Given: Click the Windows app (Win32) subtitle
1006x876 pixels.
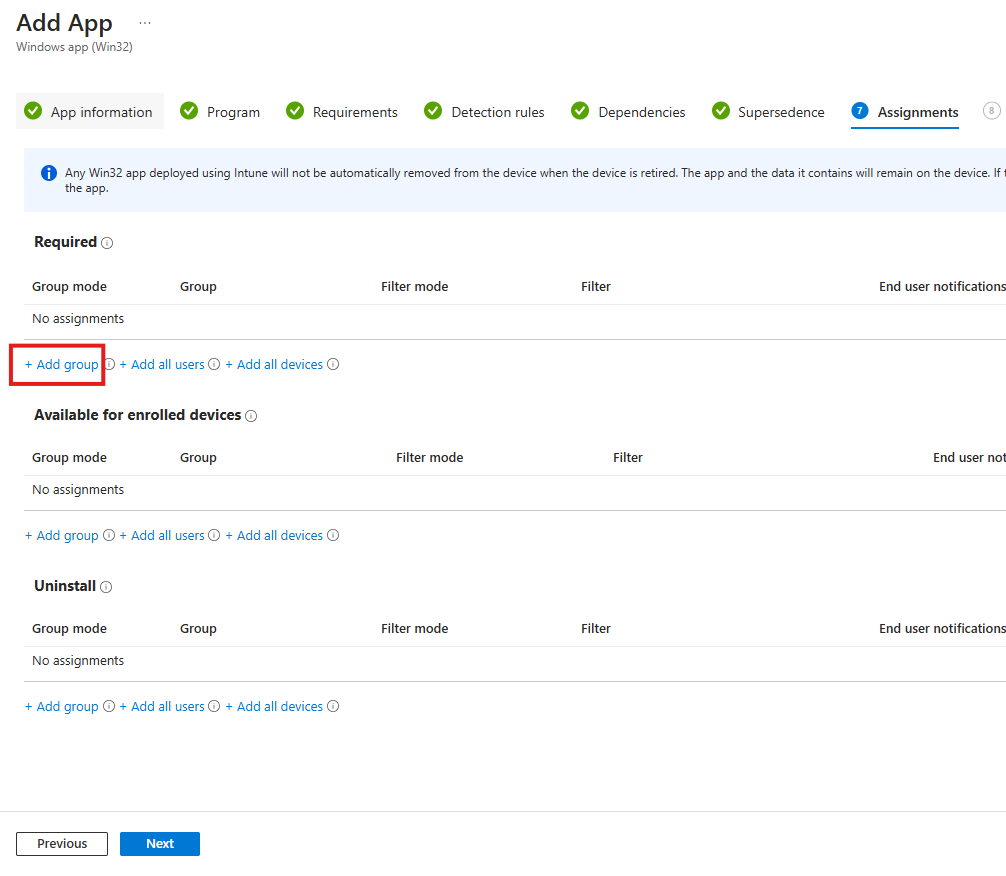Looking at the screenshot, I should tap(74, 47).
